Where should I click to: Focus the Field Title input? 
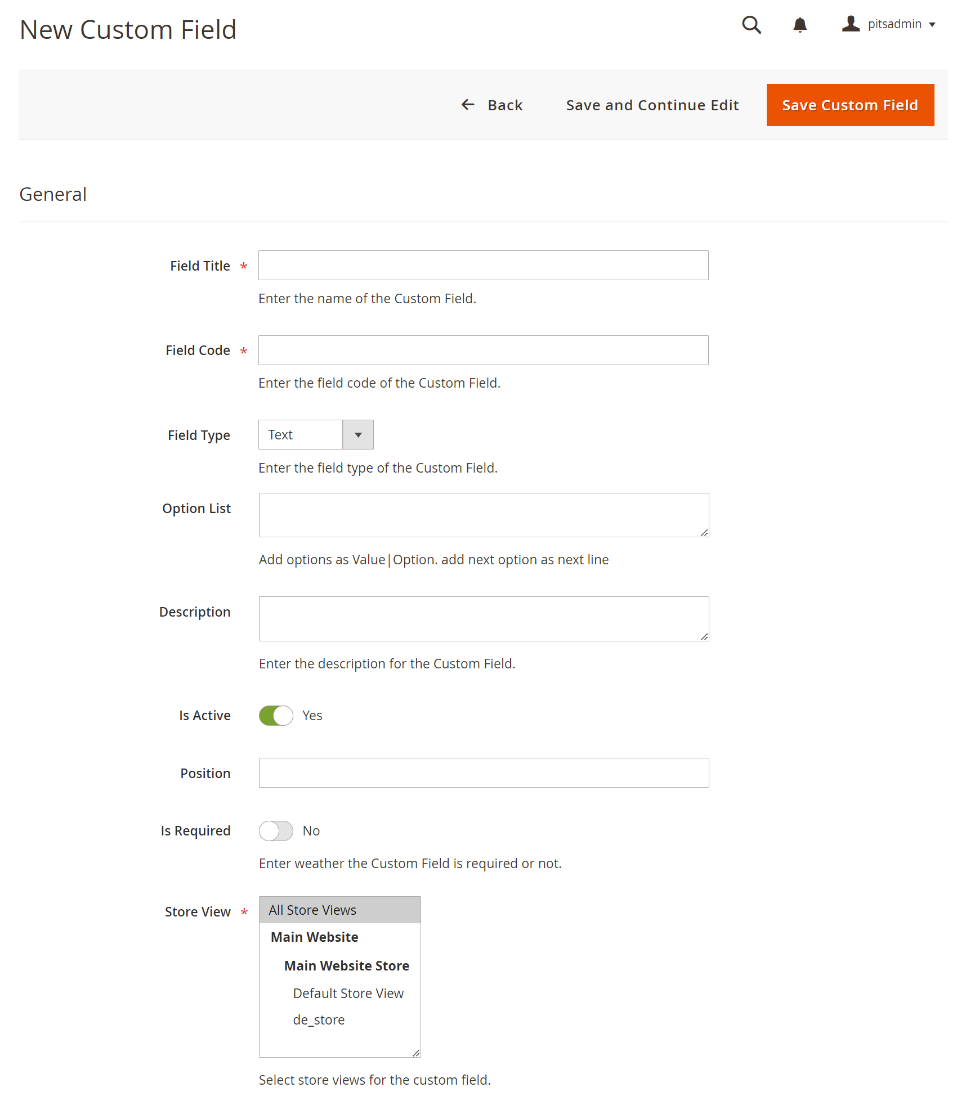[483, 265]
